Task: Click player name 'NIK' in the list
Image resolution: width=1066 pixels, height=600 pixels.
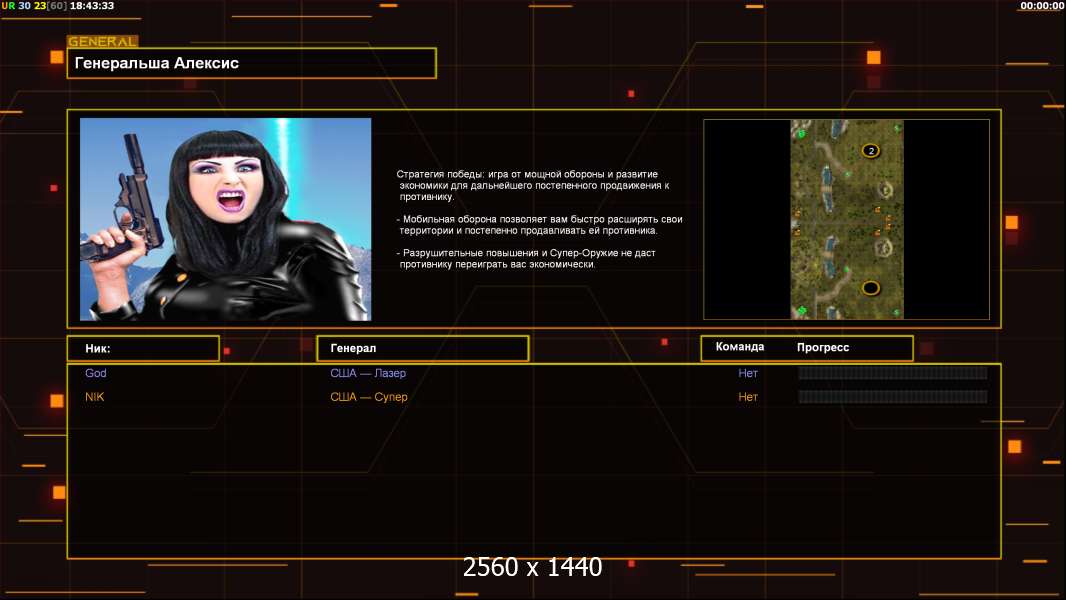Action: pyautogui.click(x=95, y=397)
